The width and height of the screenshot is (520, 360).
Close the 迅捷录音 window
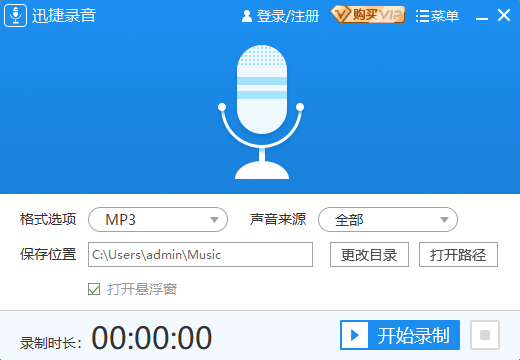[504, 15]
